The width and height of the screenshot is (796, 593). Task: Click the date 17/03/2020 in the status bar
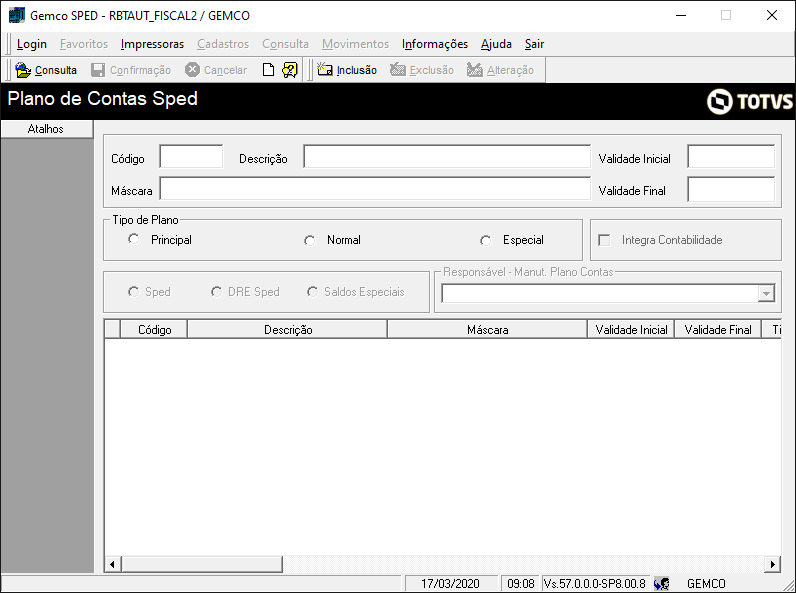[450, 584]
